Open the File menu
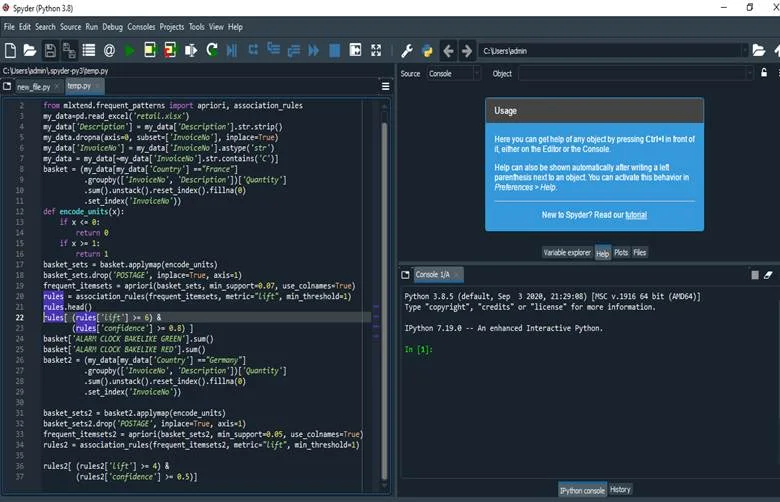The height and width of the screenshot is (502, 780). click(x=9, y=27)
